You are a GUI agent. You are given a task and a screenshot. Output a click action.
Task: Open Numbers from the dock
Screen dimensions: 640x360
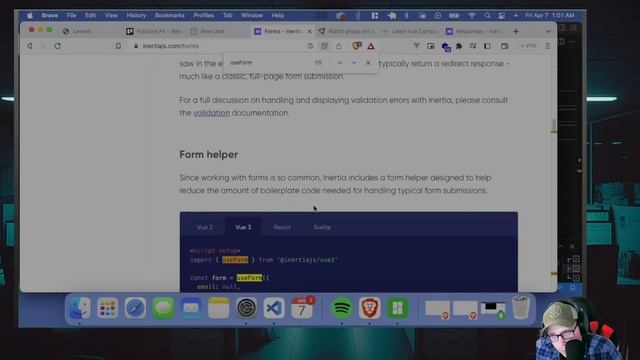397,308
